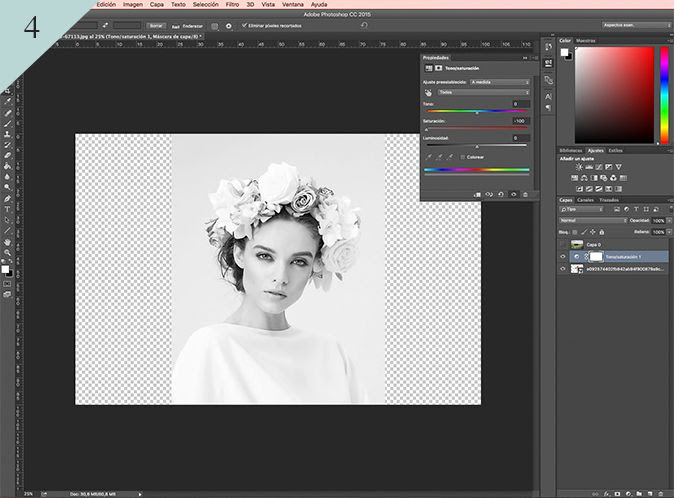The image size is (675, 498).
Task: Select the Type tool in toolbox
Action: [x=7, y=209]
